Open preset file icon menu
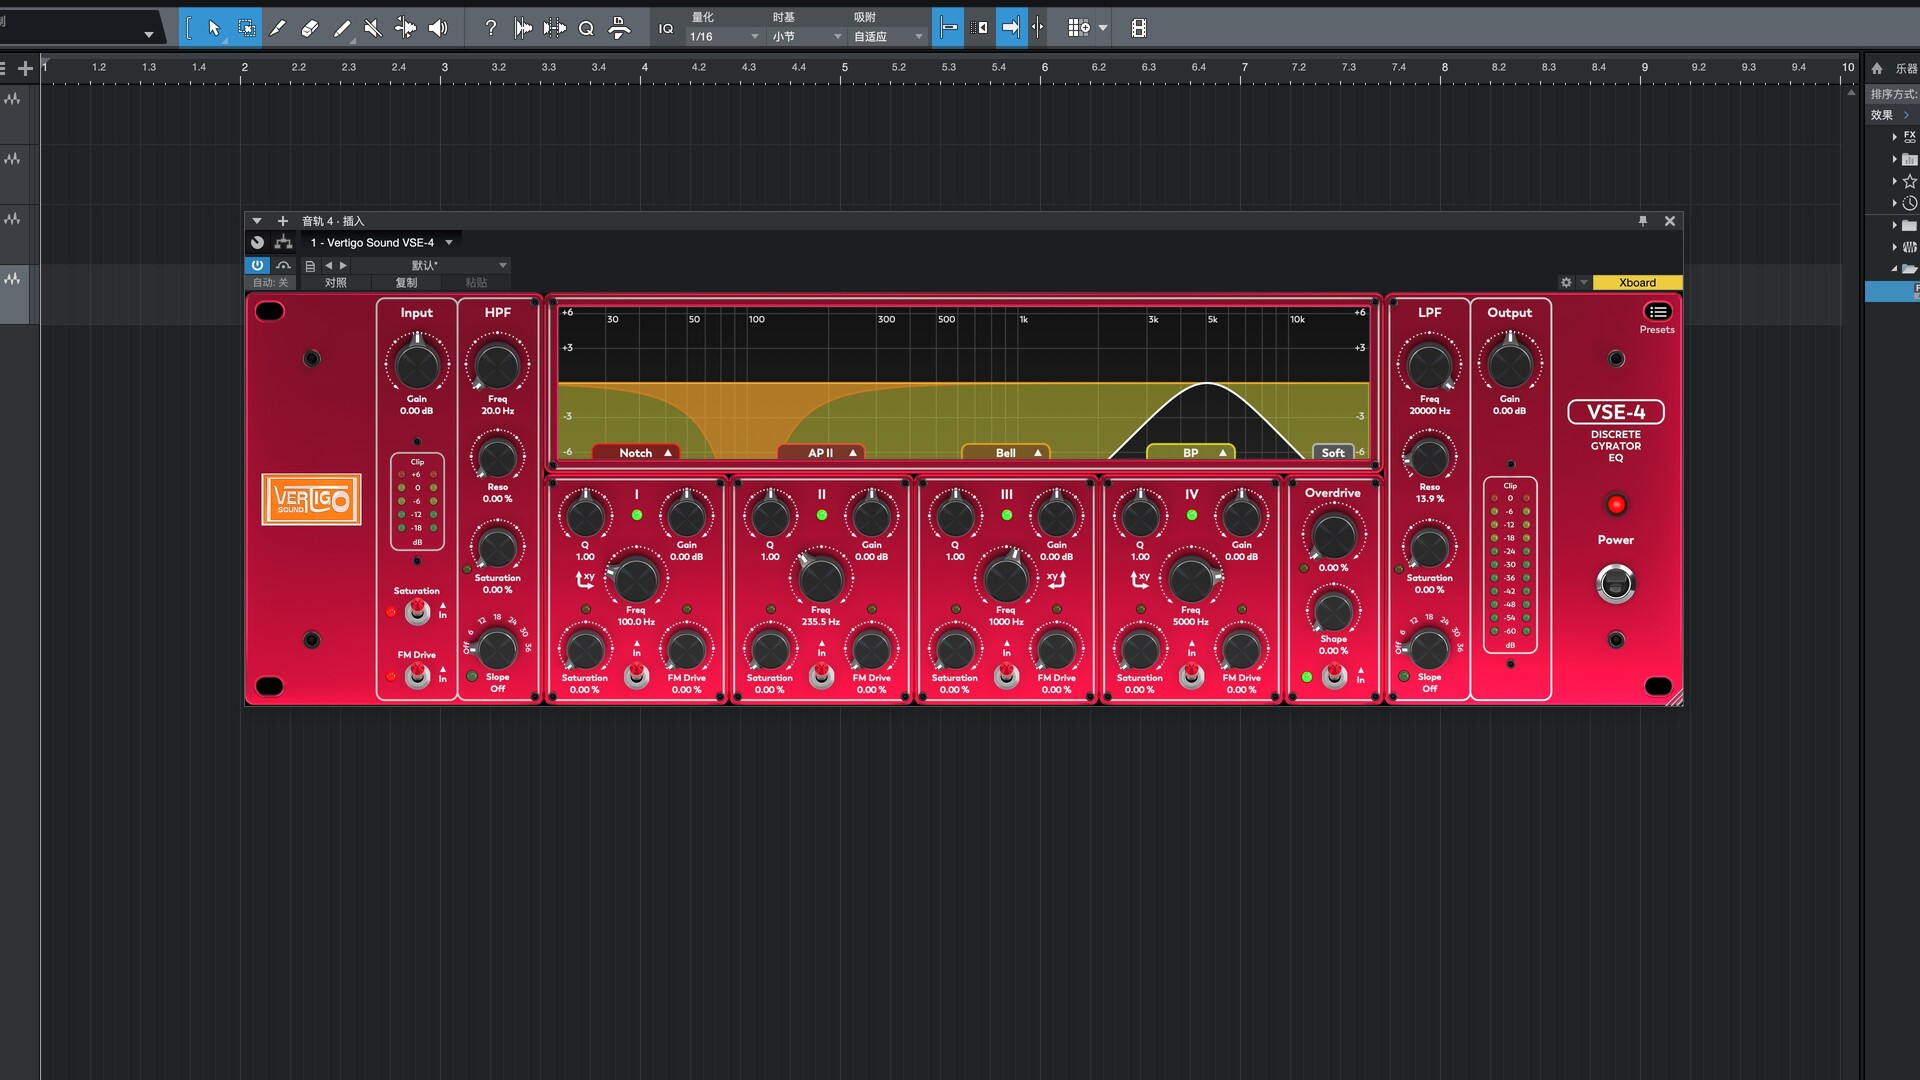Screen dimensions: 1920x1080 (310, 265)
